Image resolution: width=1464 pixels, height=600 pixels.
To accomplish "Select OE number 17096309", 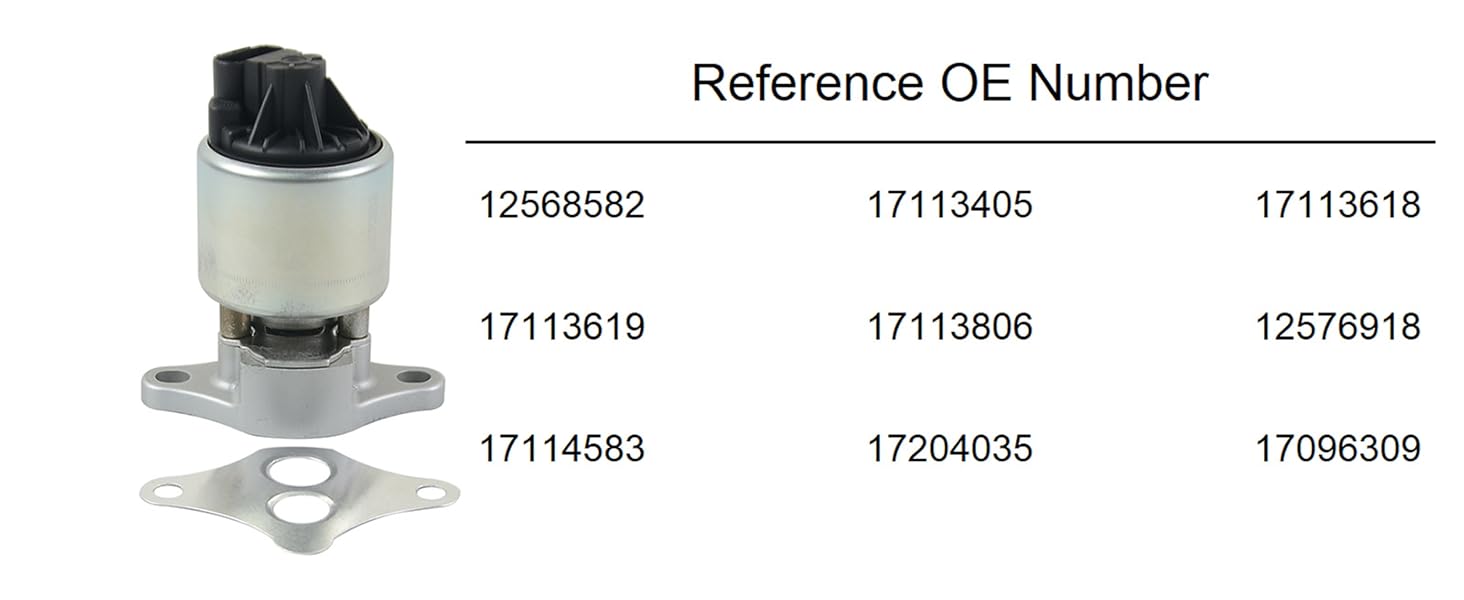I will [1337, 448].
